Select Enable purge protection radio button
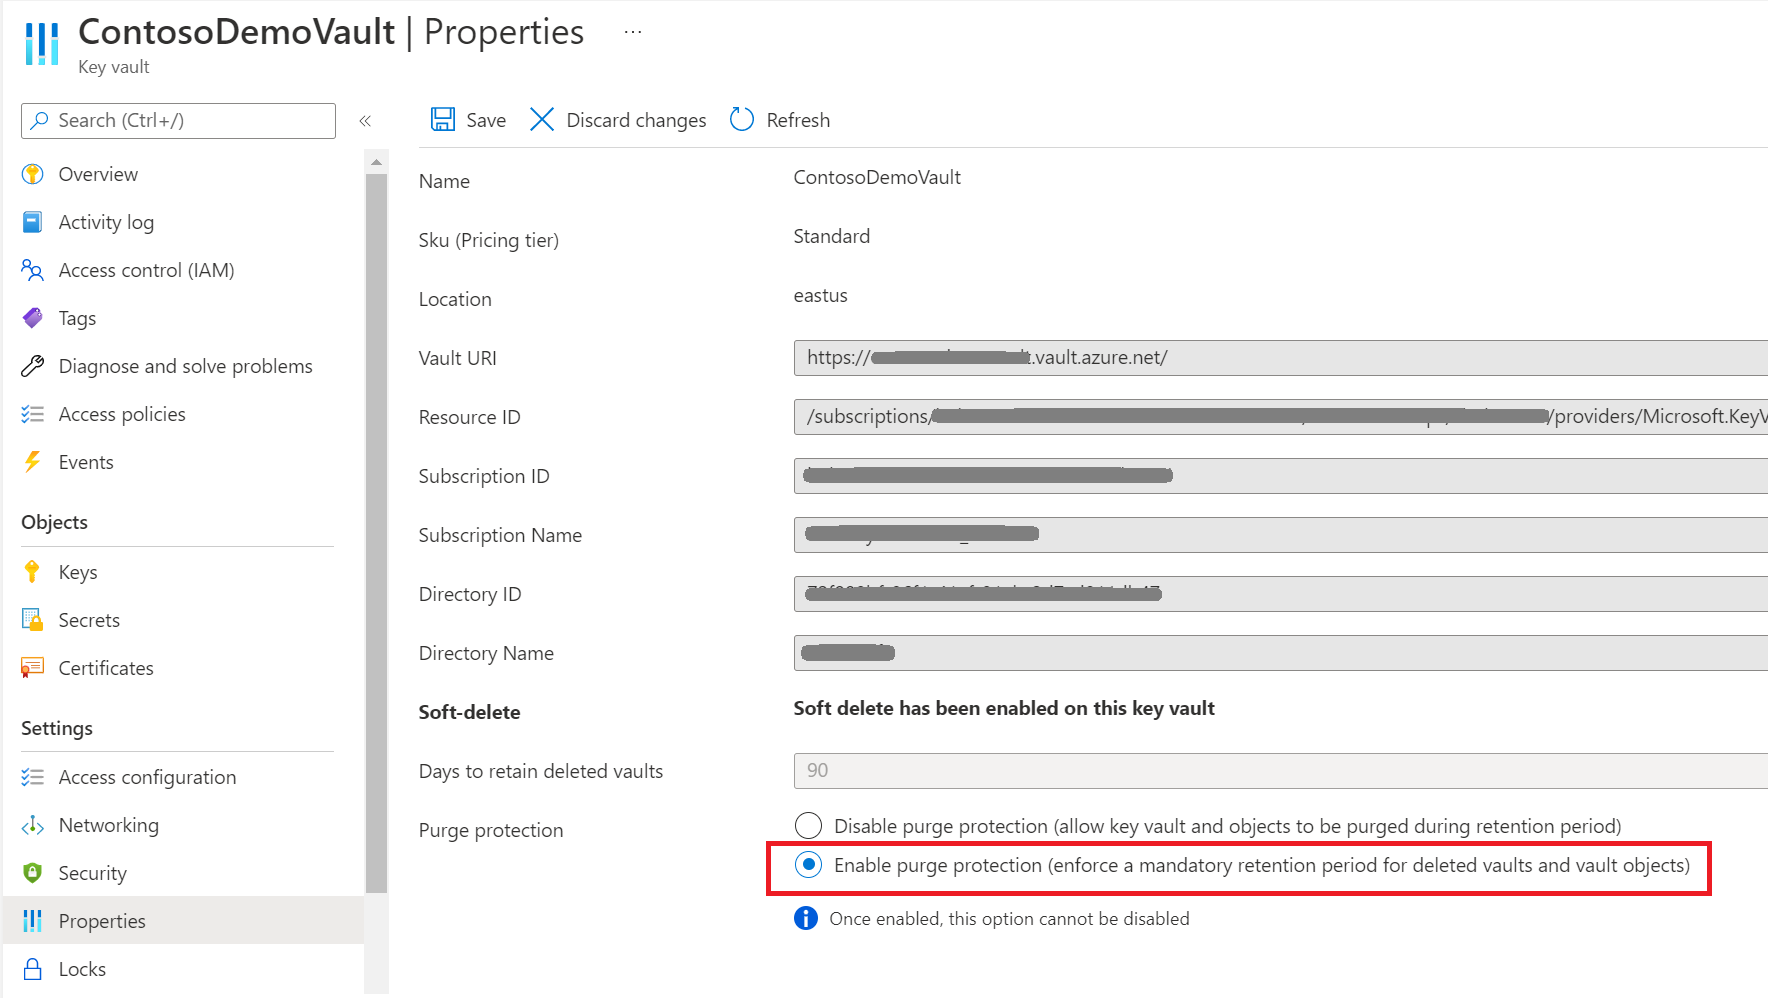 (808, 865)
